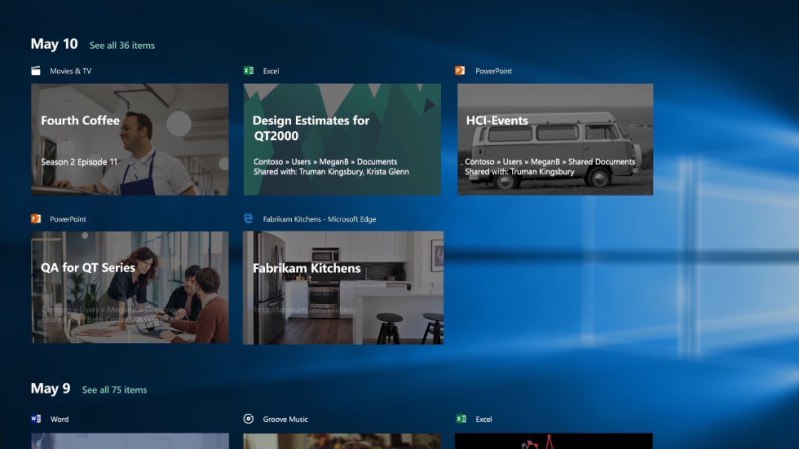Click the Movies & TV app label
The height and width of the screenshot is (449, 799).
click(70, 71)
